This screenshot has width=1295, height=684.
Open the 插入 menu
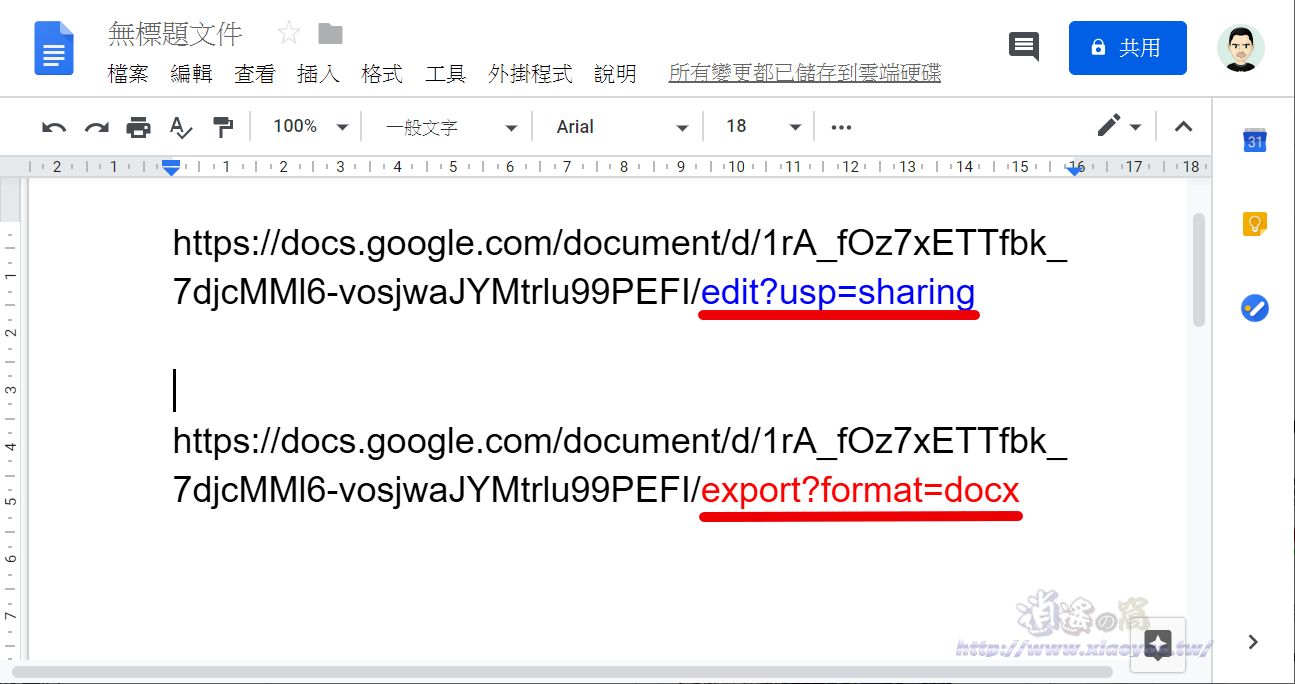pyautogui.click(x=318, y=74)
